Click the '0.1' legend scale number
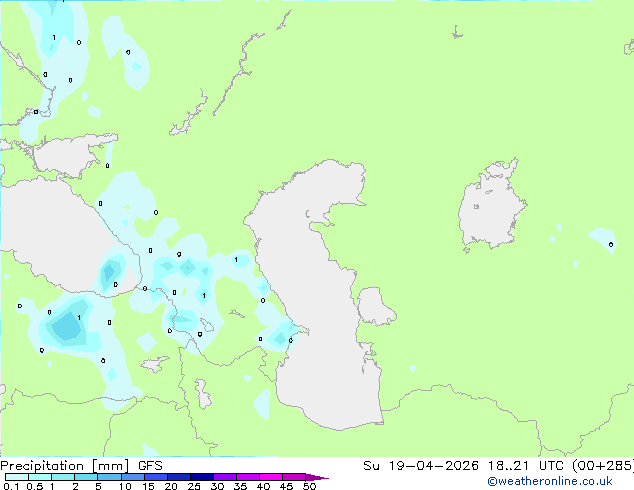The height and width of the screenshot is (490, 634). coord(12,486)
